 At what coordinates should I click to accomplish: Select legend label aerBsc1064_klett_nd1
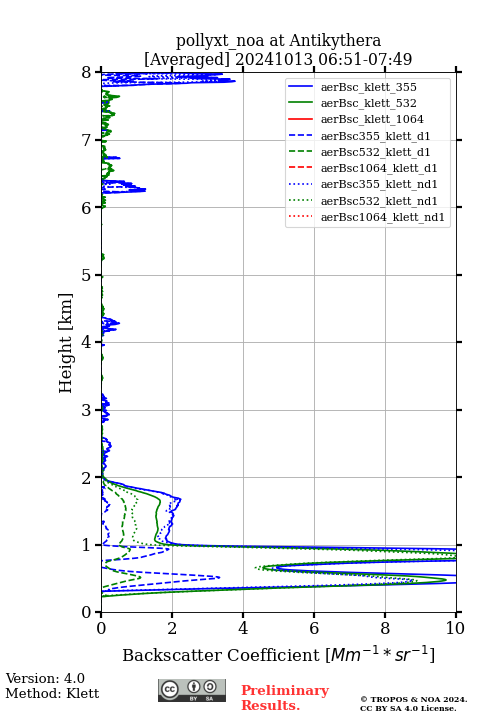point(383,217)
